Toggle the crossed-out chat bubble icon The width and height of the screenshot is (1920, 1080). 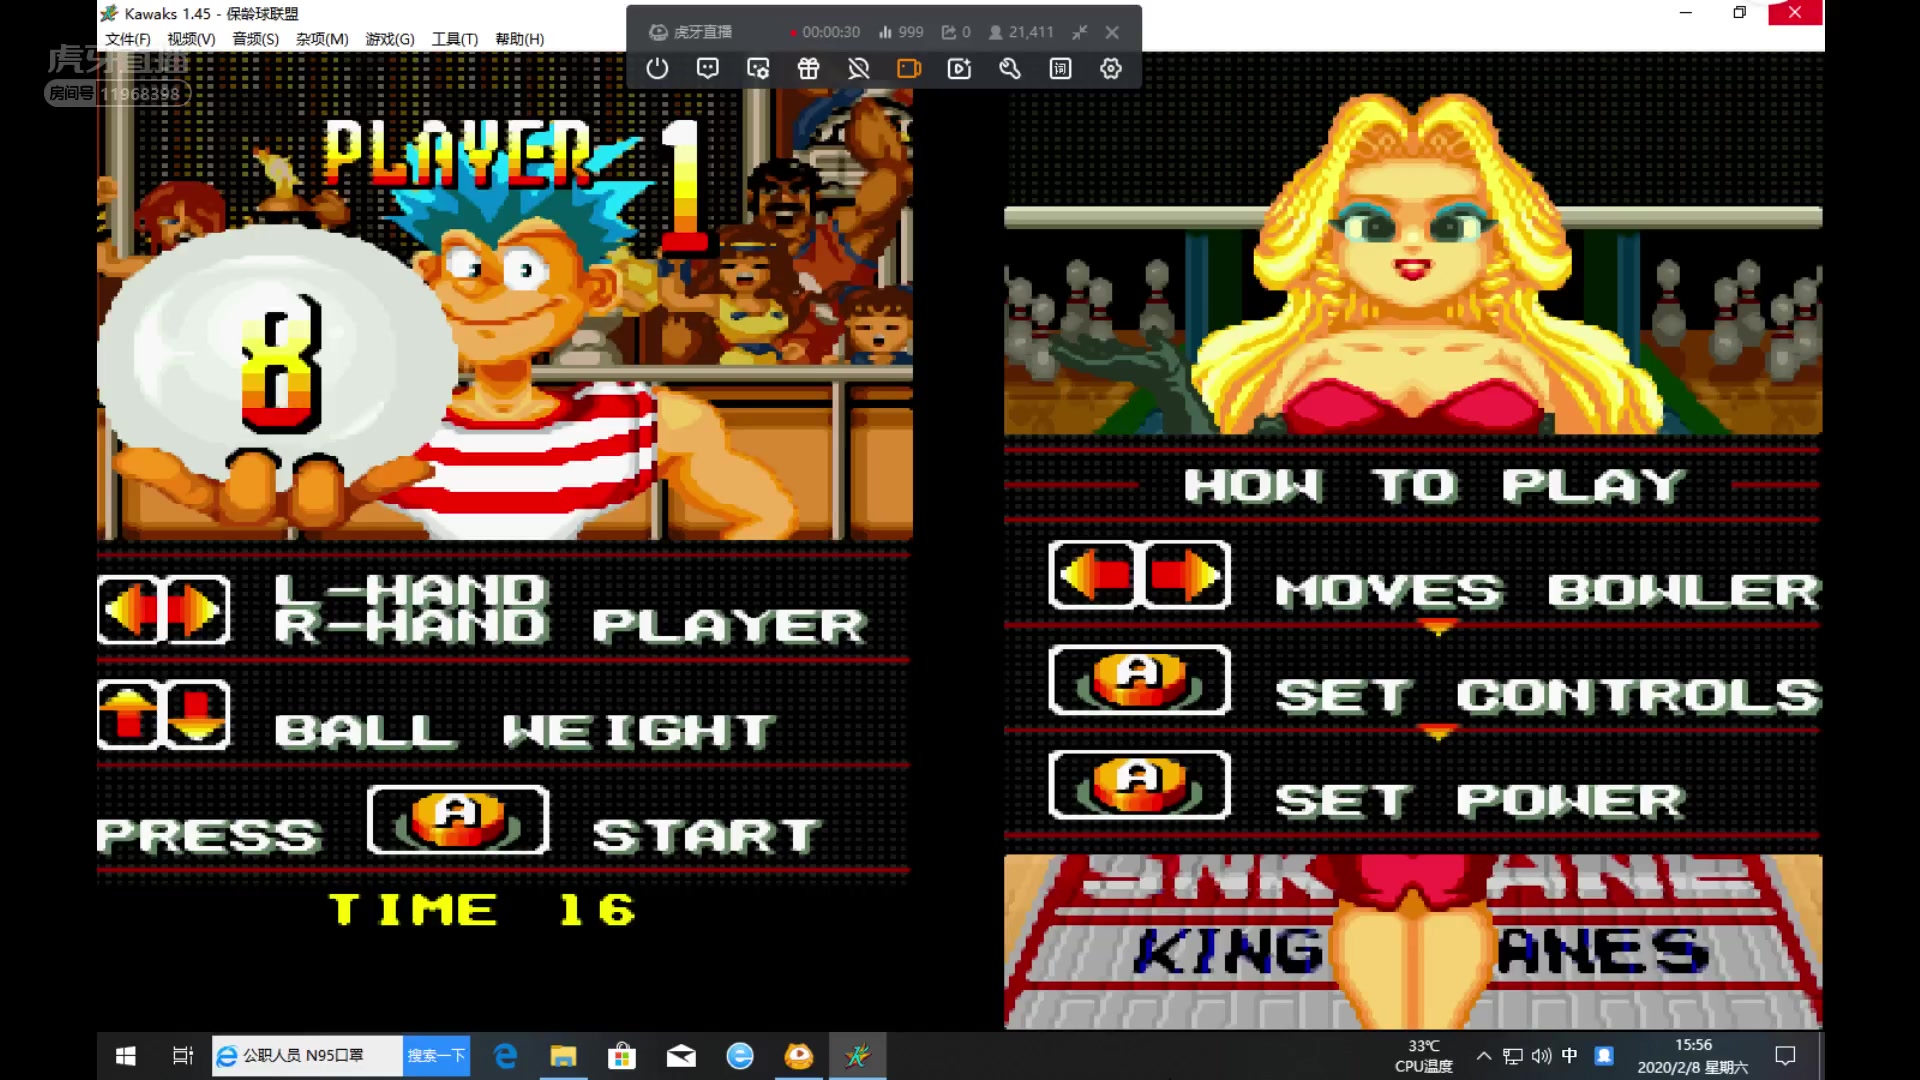(x=859, y=69)
